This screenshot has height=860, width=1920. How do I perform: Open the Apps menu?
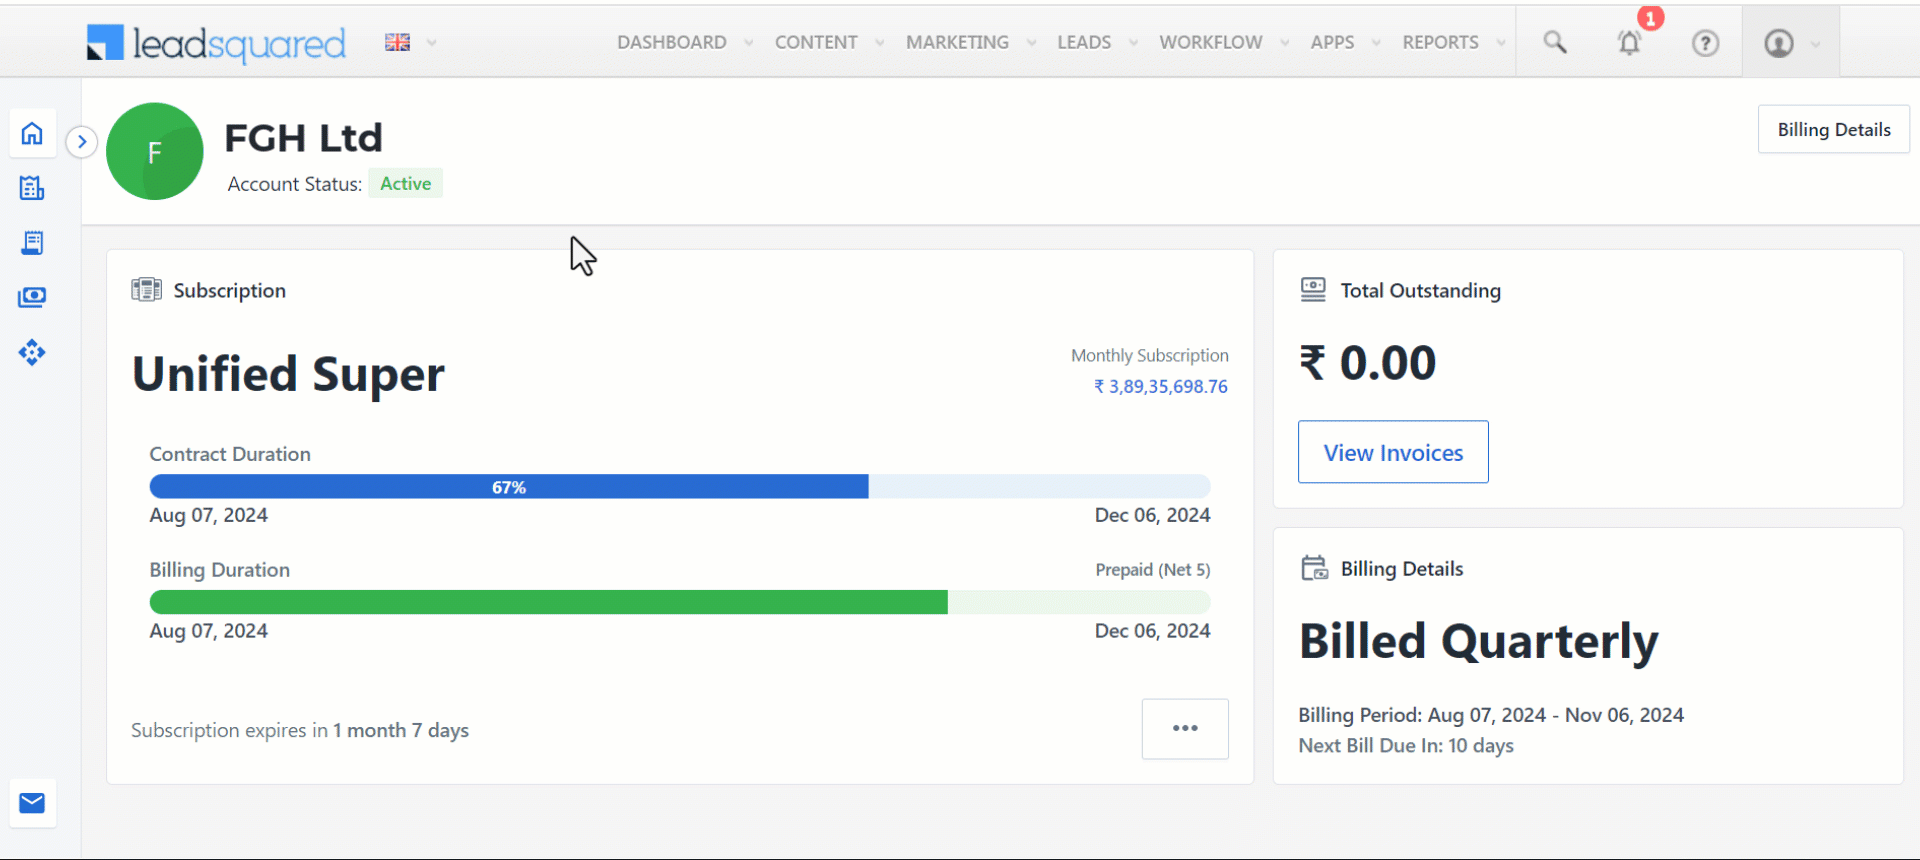point(1332,42)
